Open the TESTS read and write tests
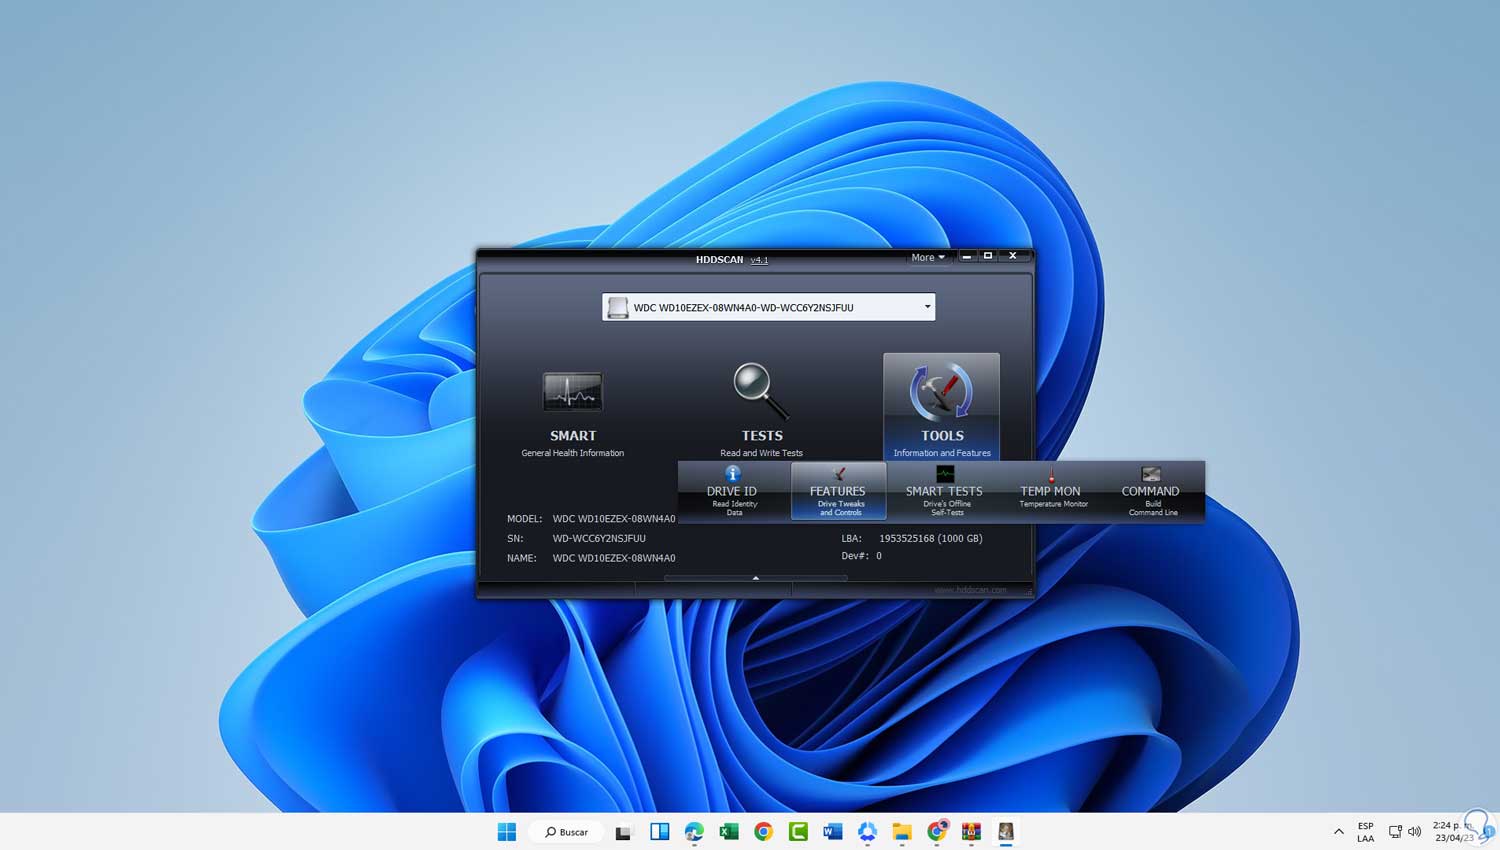Screen dimensions: 1500x850 761,410
